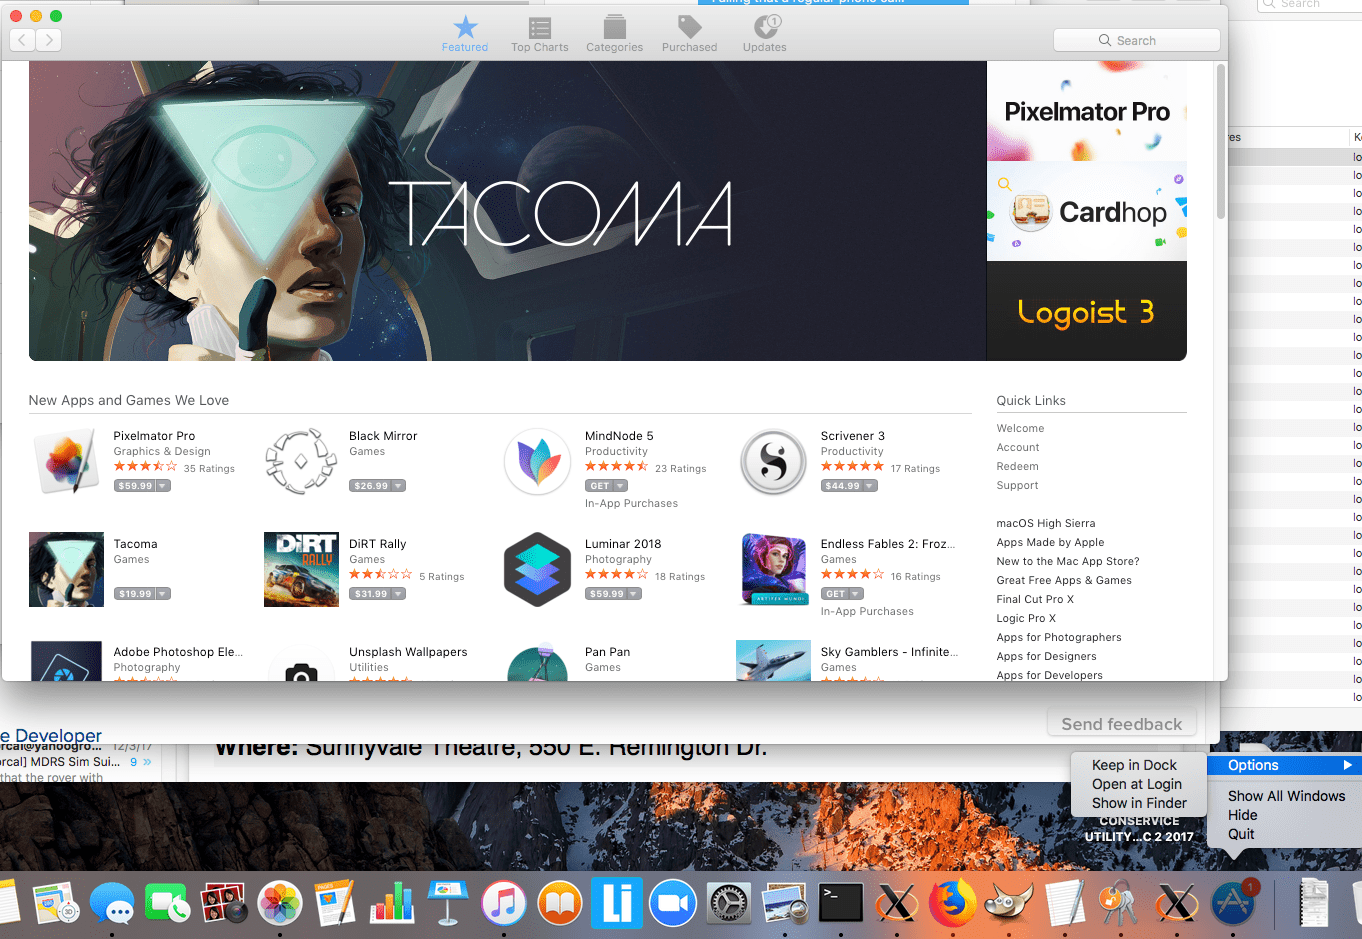
Task: Go forward with the right arrow
Action: [49, 40]
